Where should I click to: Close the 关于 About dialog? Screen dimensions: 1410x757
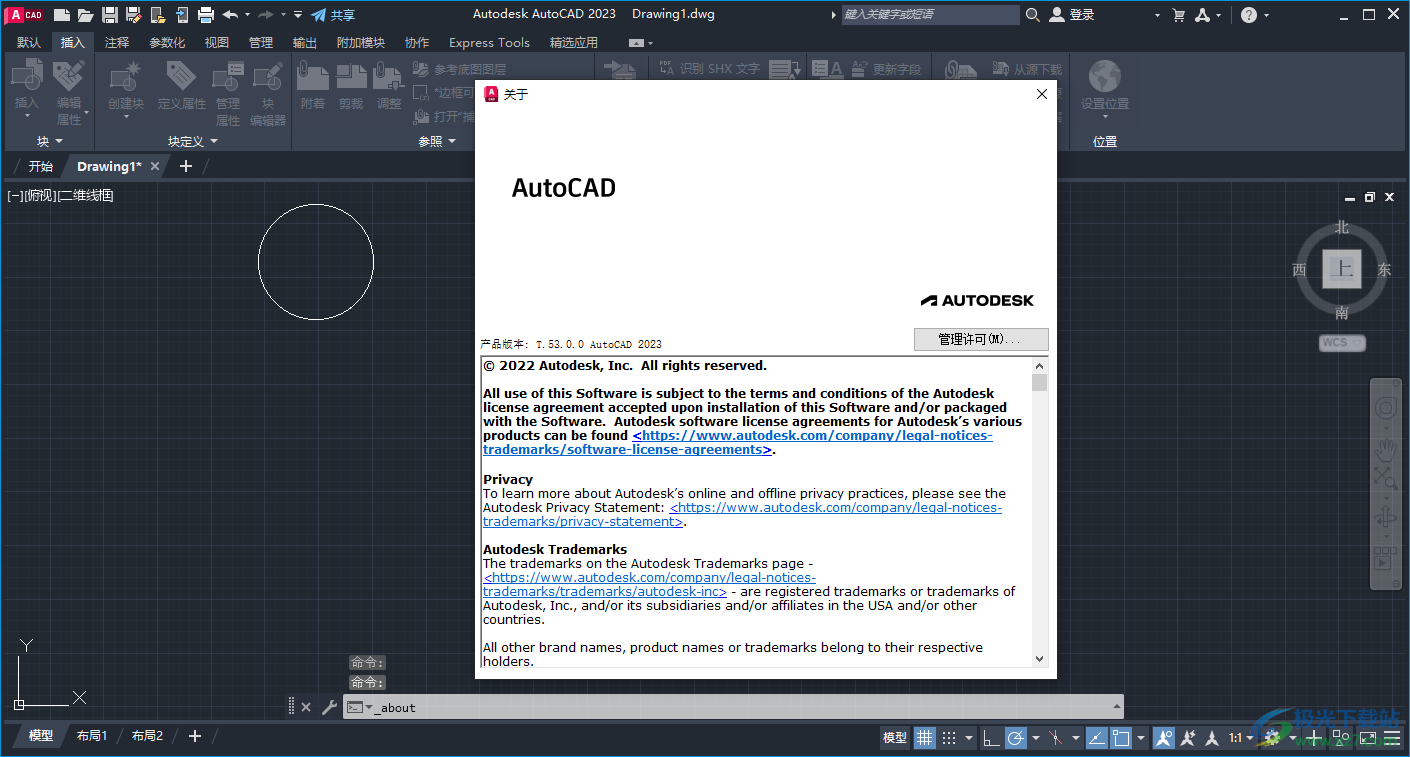1042,94
